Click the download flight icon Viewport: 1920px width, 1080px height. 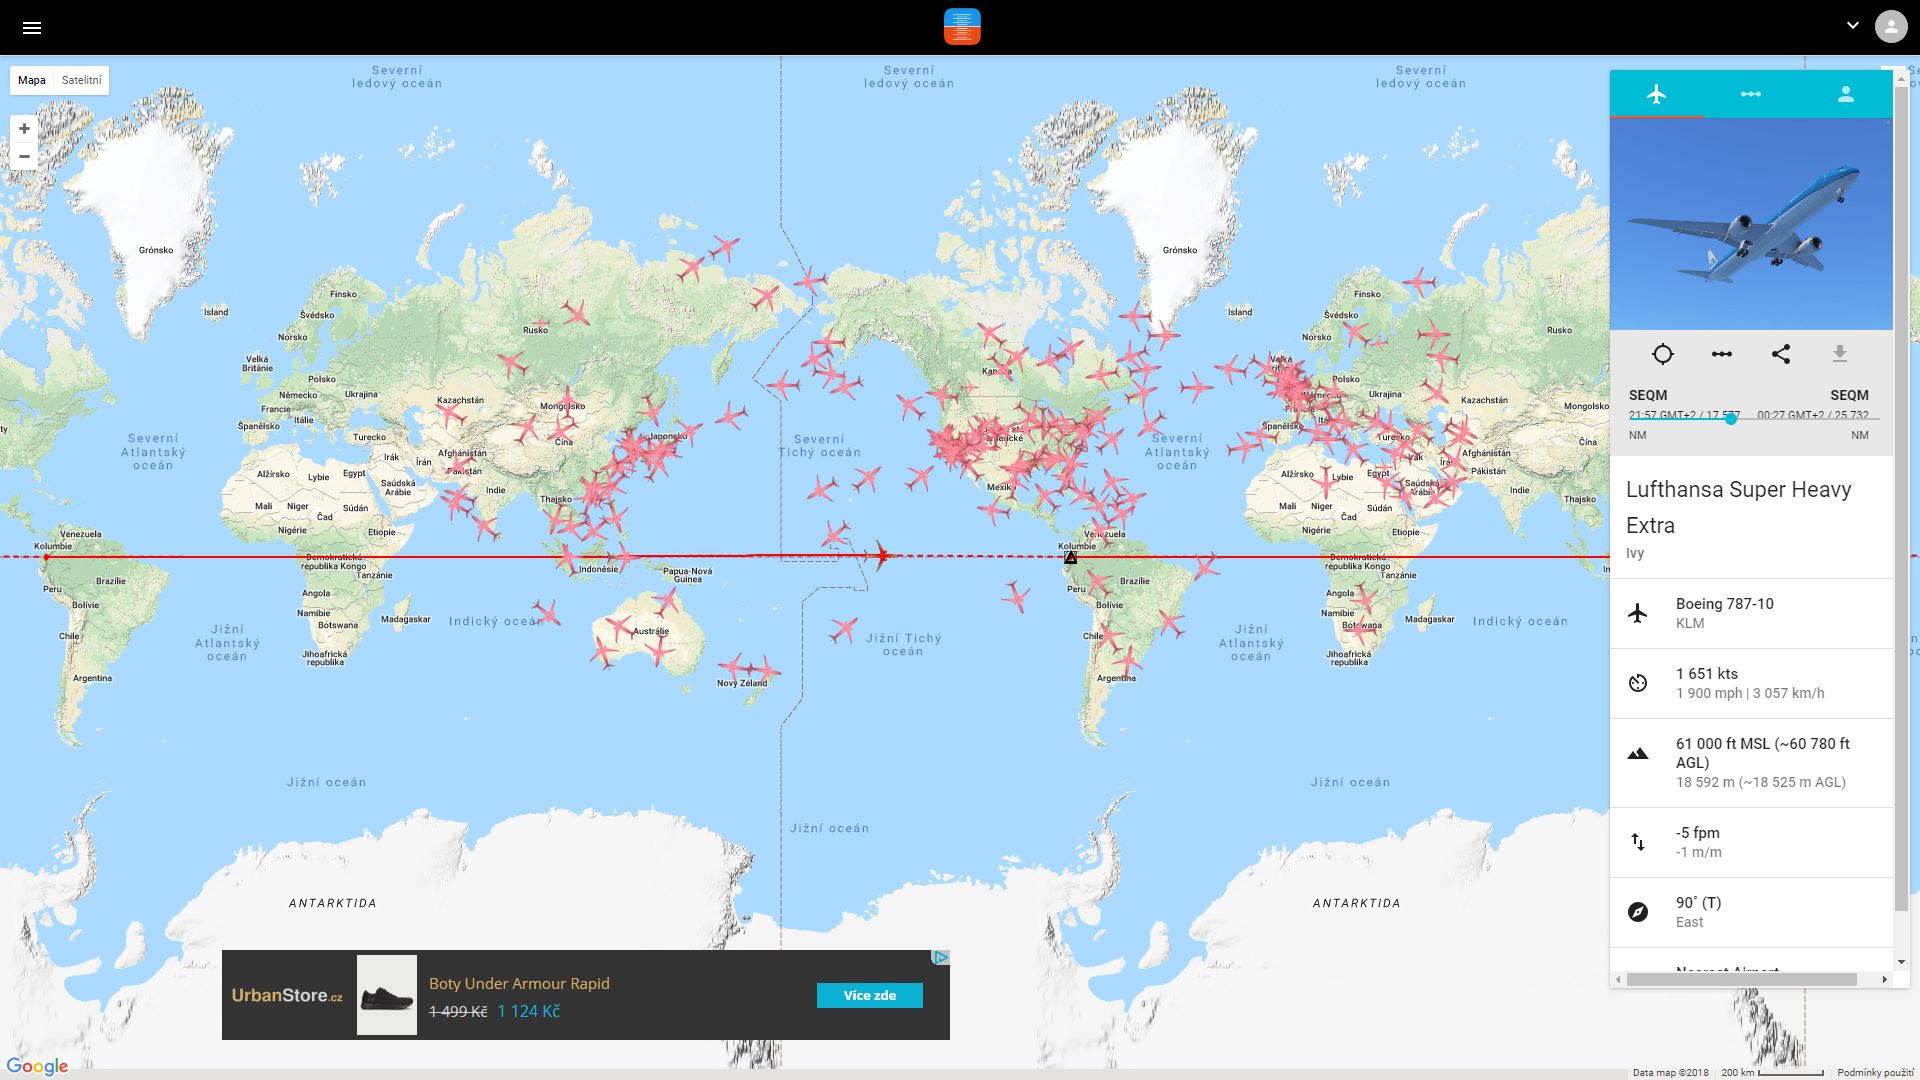point(1839,354)
